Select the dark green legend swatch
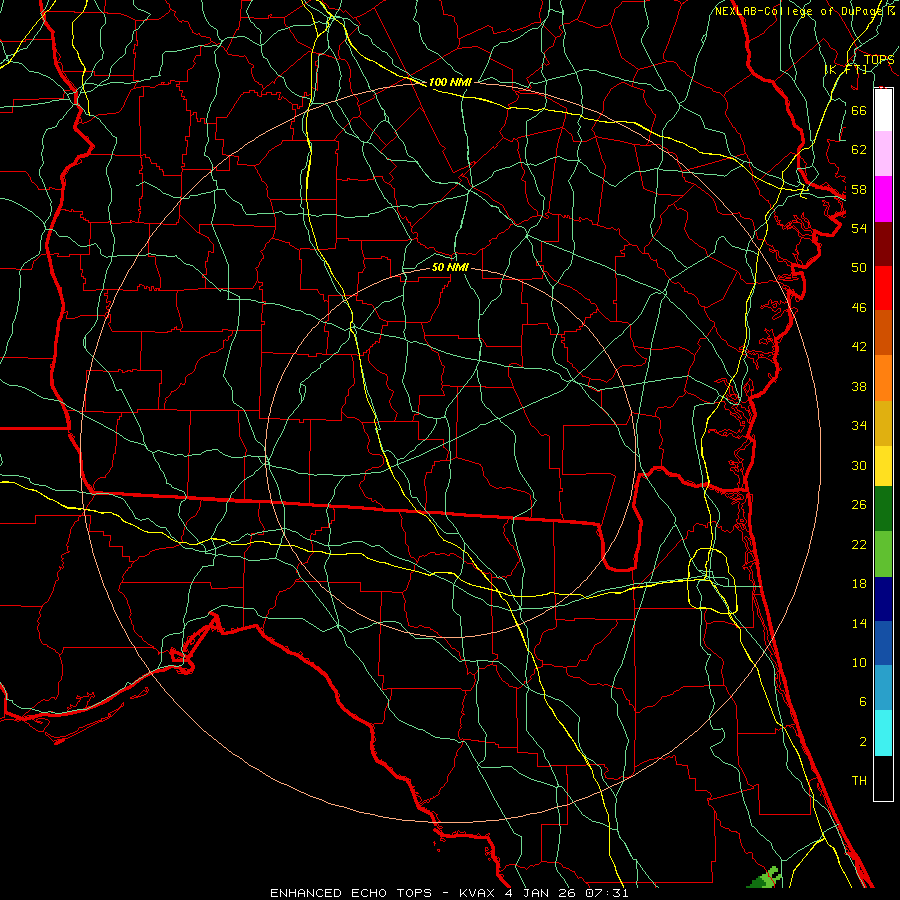Viewport: 900px width, 900px height. (x=883, y=509)
